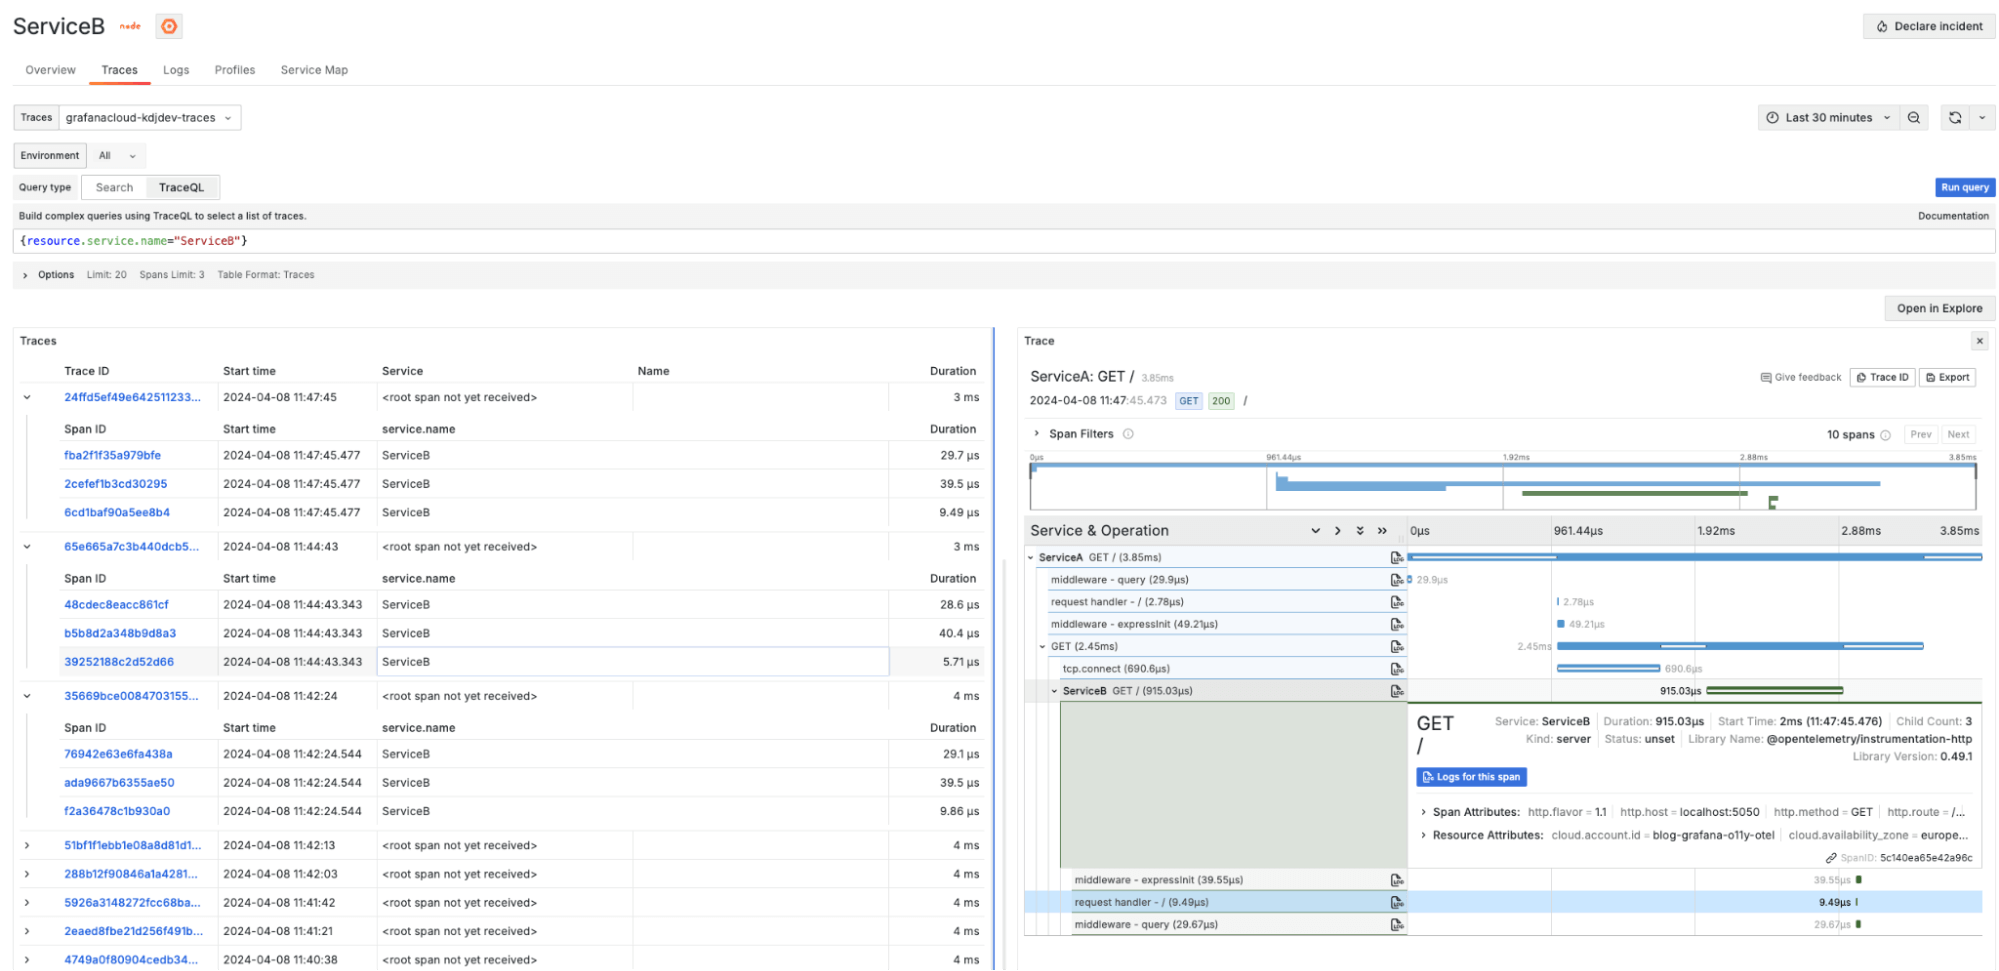Open the Service Map tab
Image resolution: width=1999 pixels, height=971 pixels.
point(314,70)
